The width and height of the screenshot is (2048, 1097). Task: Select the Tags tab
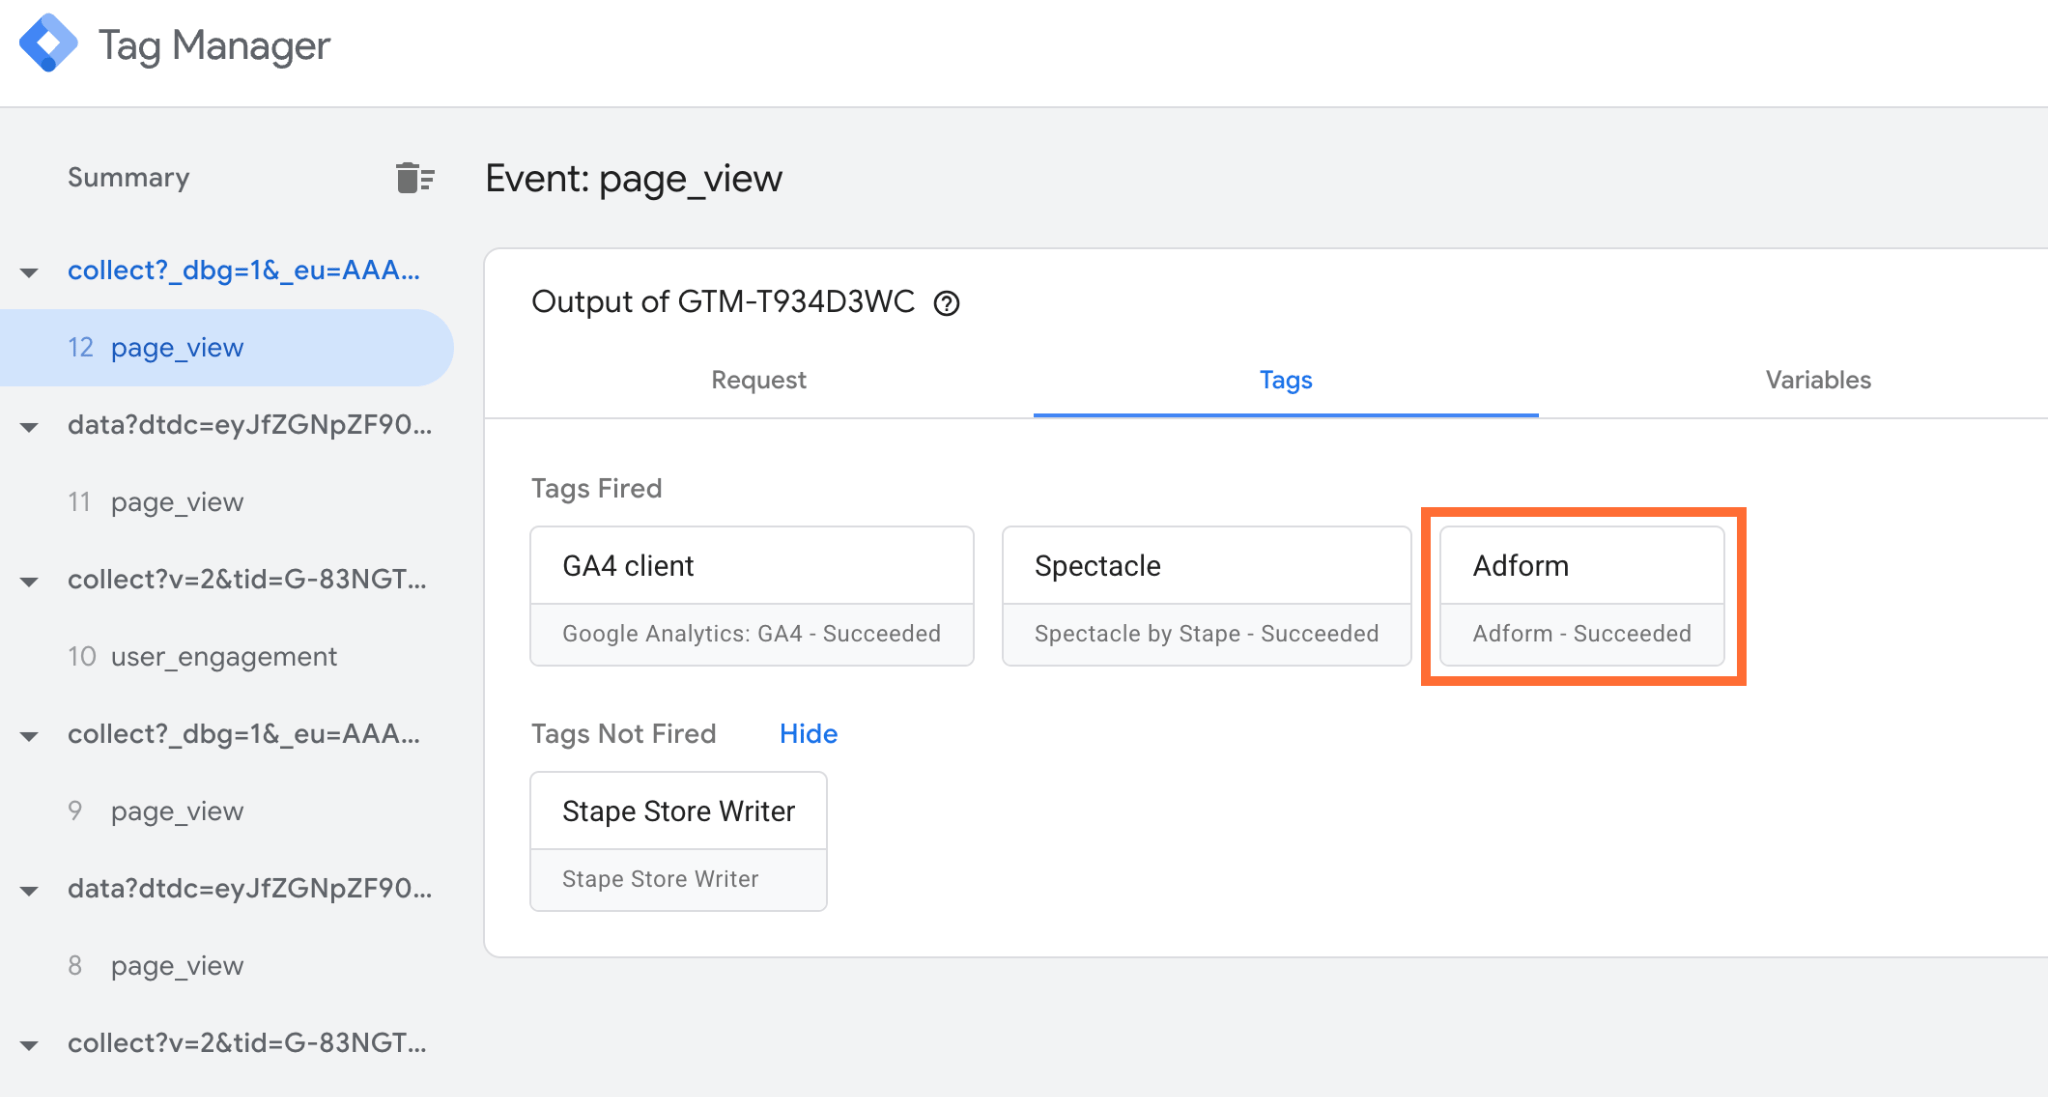(1285, 380)
